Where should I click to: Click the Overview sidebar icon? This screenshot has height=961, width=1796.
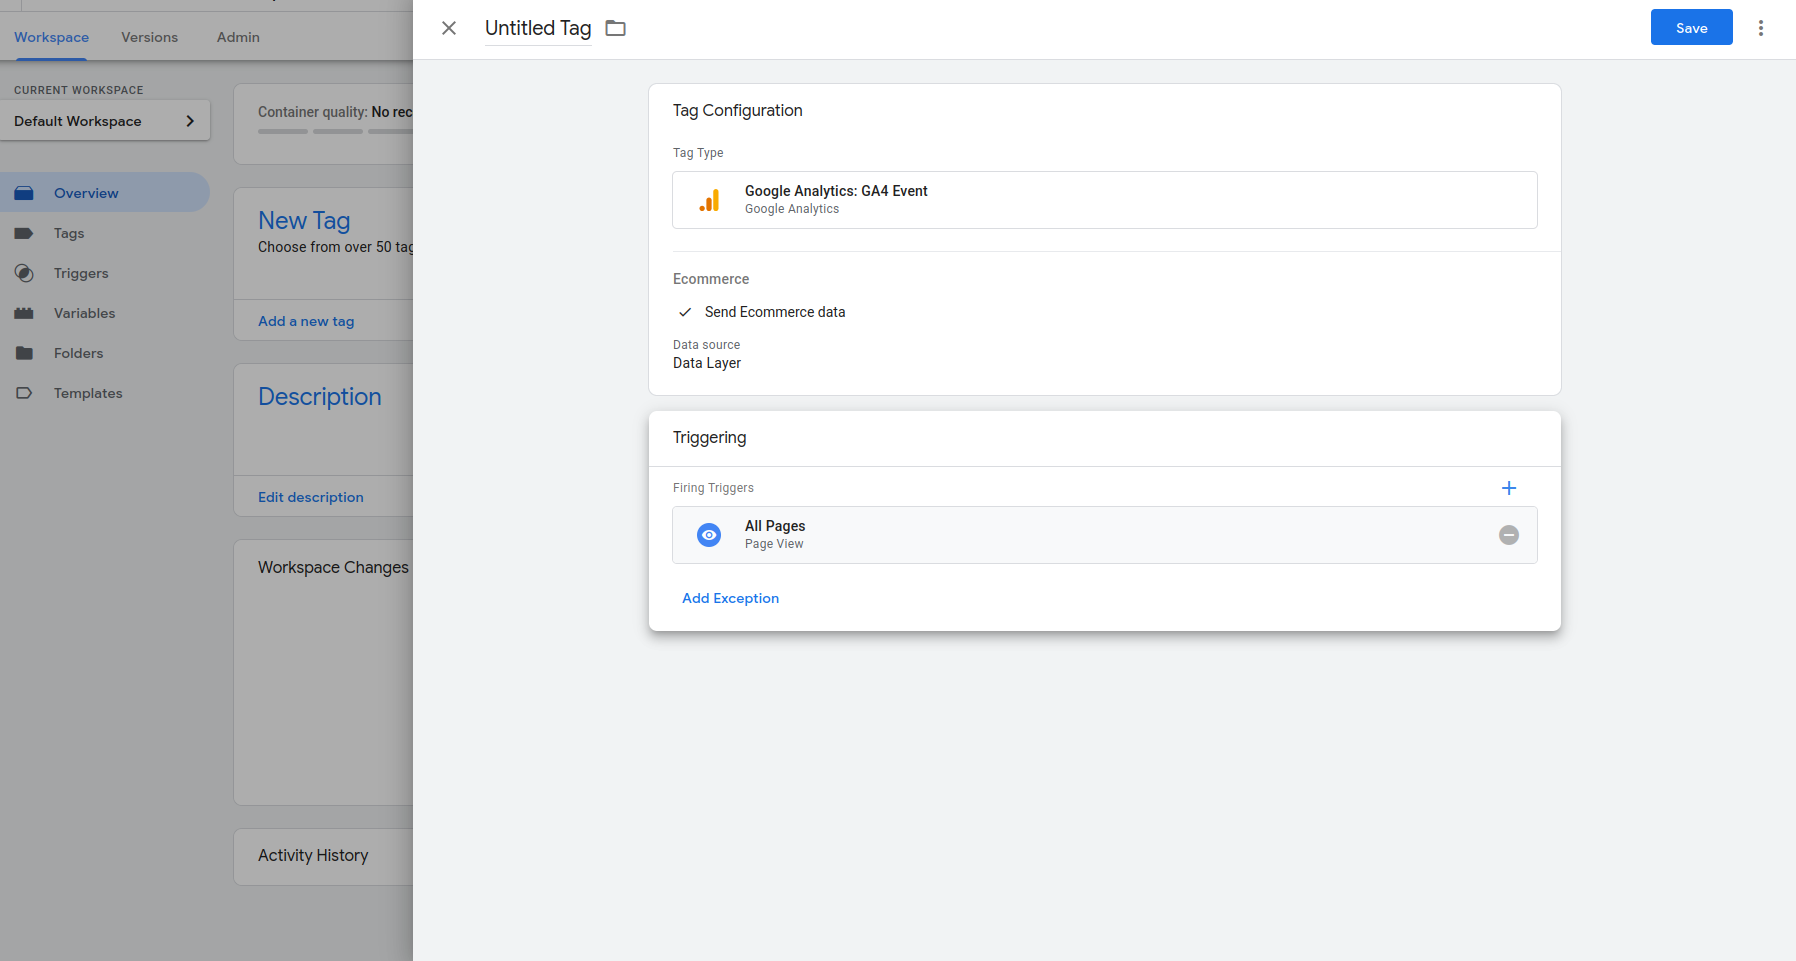point(24,193)
